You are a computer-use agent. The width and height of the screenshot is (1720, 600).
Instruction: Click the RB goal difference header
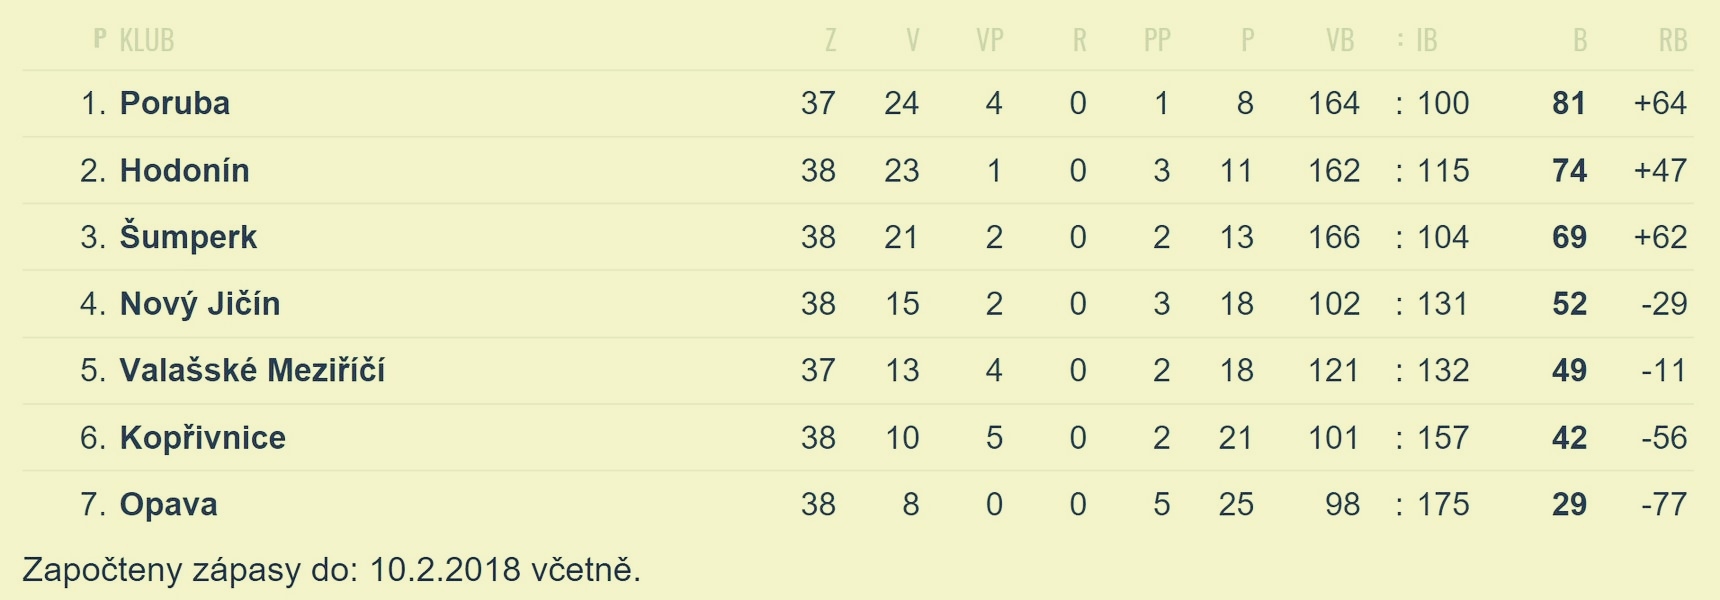click(x=1673, y=40)
